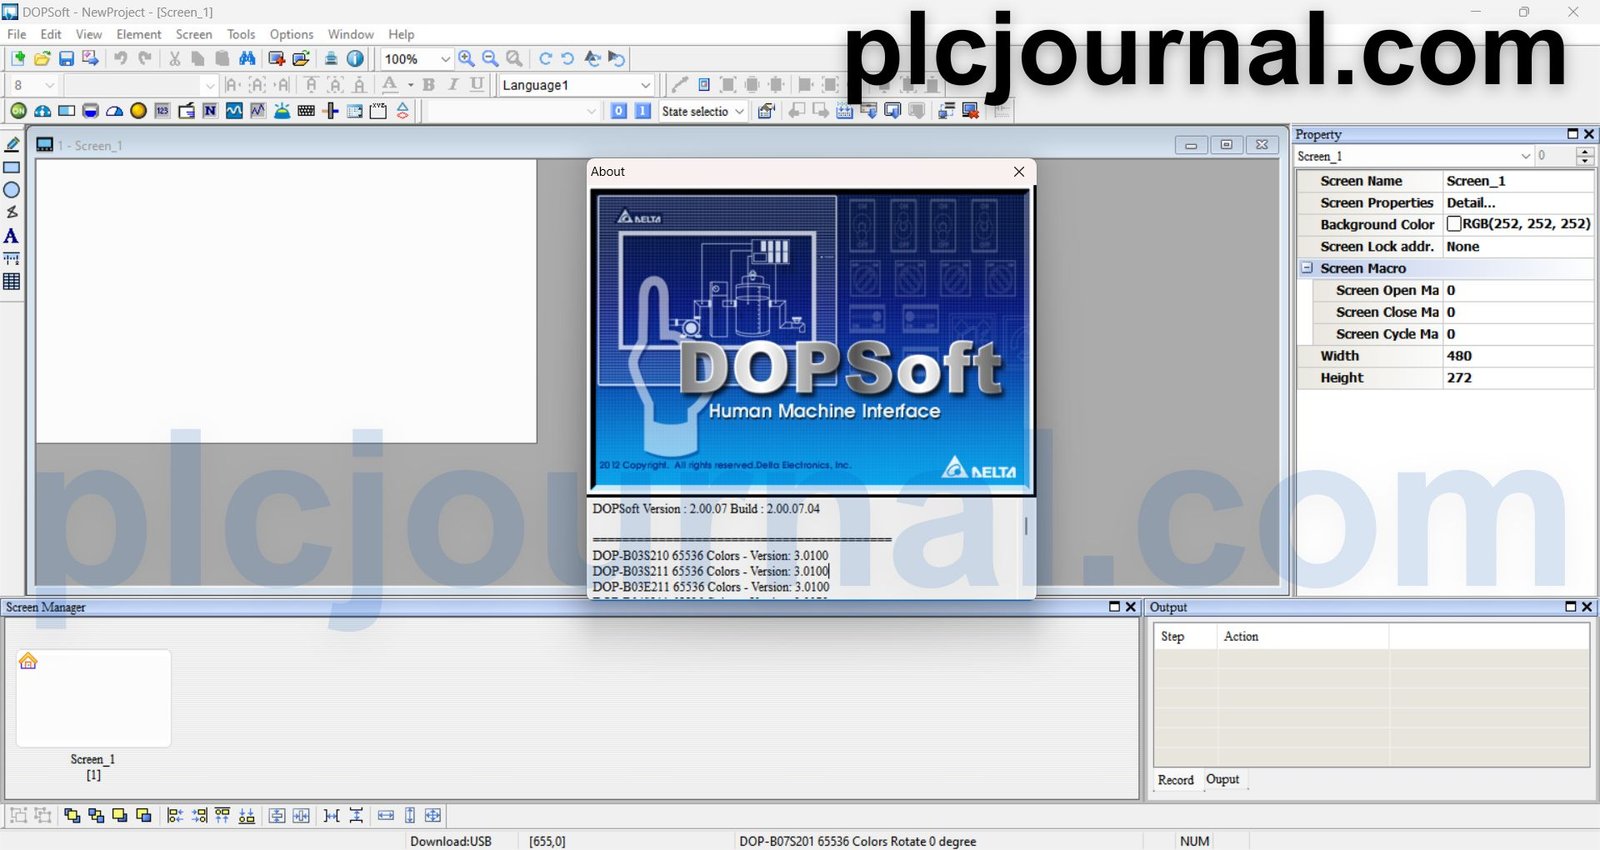Open the State selection dropdown
Viewport: 1600px width, 850px height.
[x=740, y=111]
